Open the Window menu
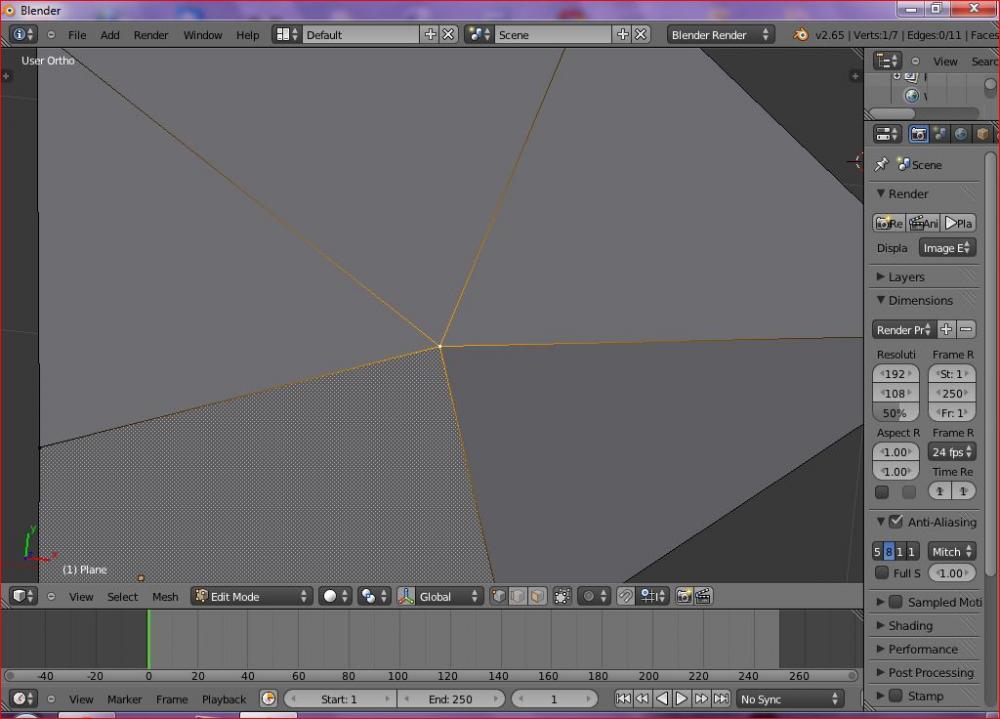This screenshot has width=1000, height=719. click(x=202, y=34)
